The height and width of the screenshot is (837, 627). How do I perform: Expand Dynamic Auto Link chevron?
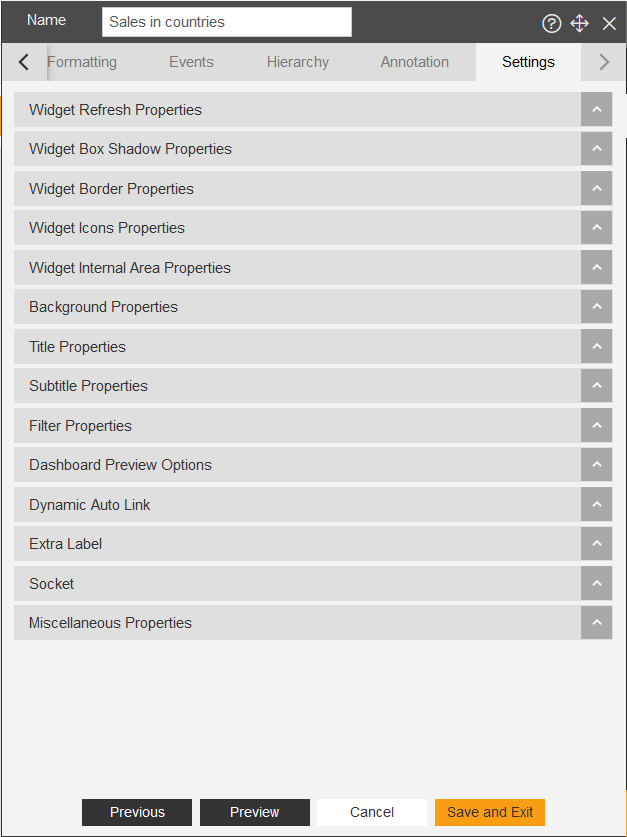[597, 504]
